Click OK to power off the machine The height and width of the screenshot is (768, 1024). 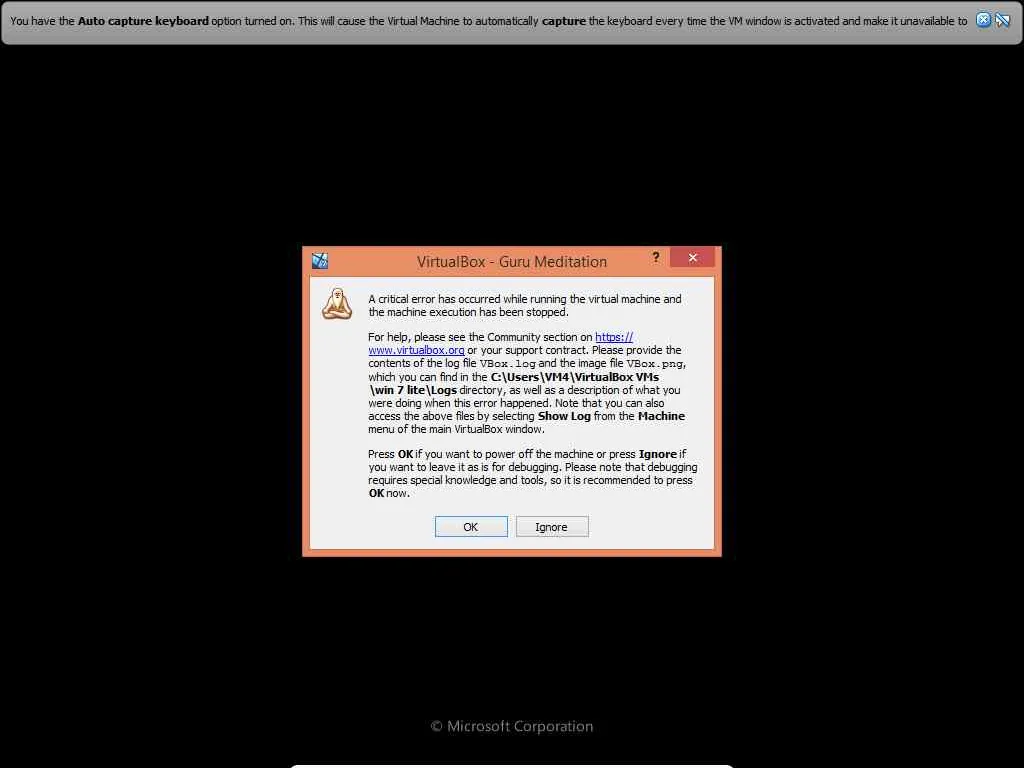tap(471, 526)
